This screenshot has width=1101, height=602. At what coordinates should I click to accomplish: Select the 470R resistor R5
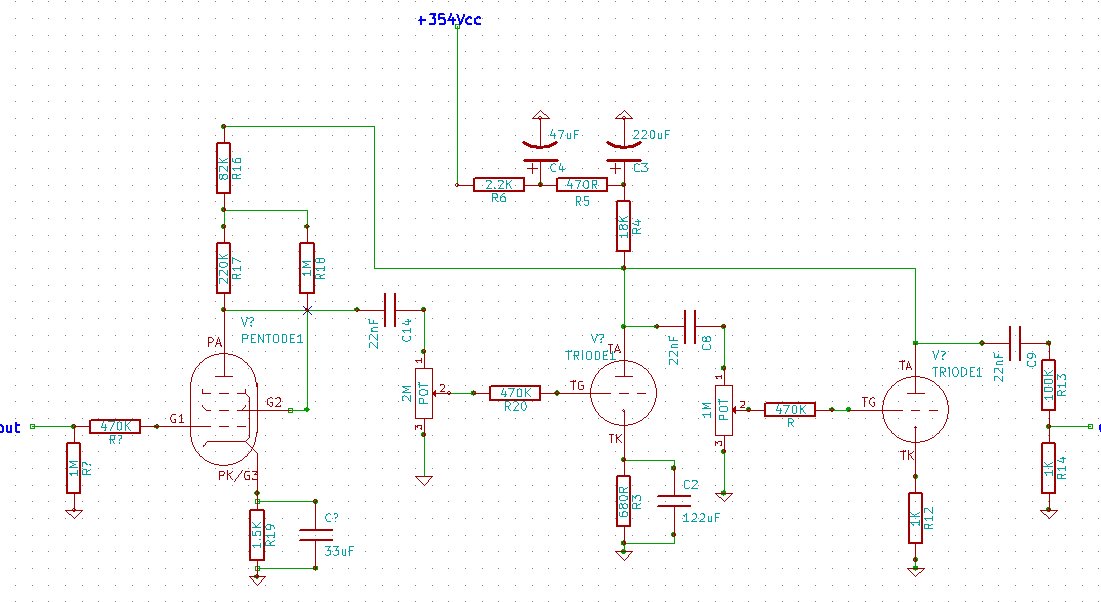[x=581, y=185]
